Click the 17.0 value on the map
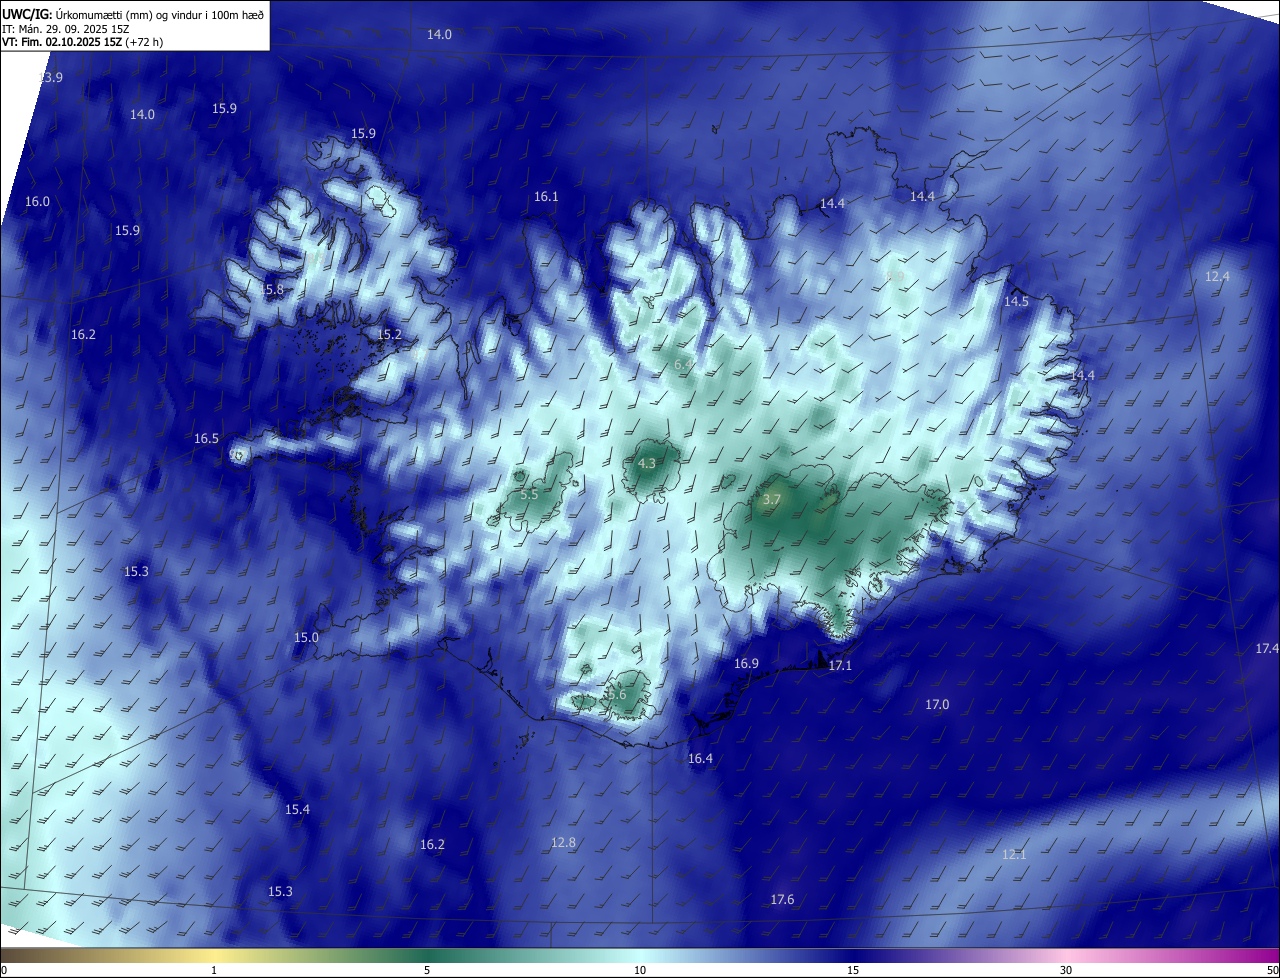The width and height of the screenshot is (1280, 978). point(937,704)
